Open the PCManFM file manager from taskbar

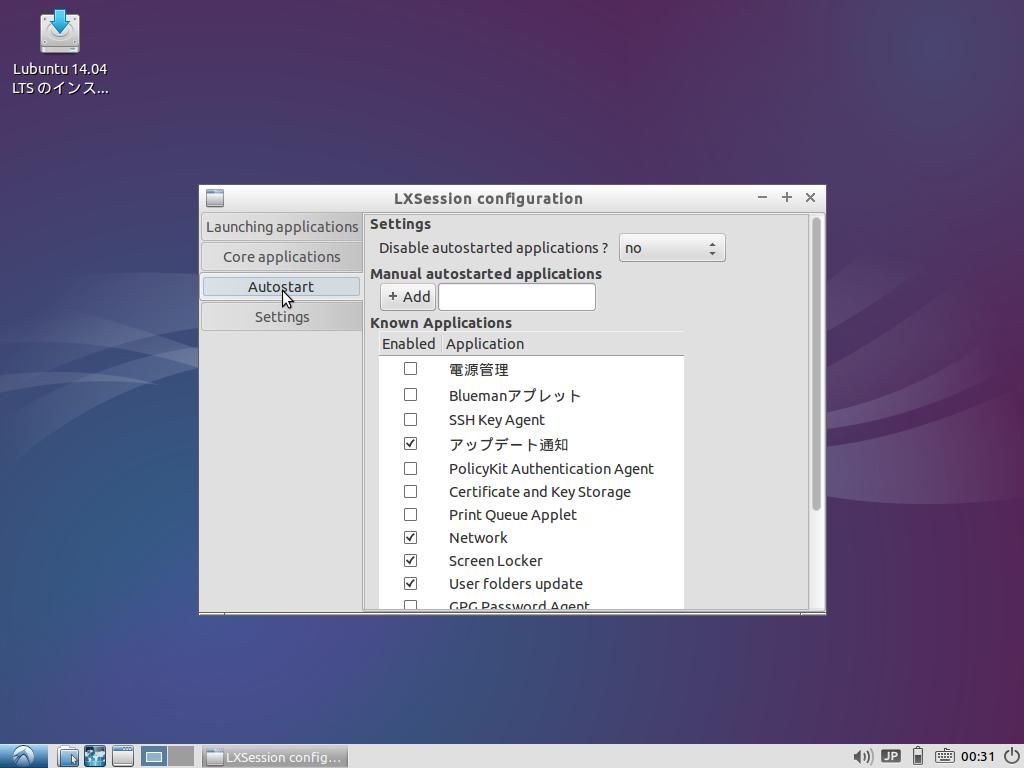pos(67,757)
